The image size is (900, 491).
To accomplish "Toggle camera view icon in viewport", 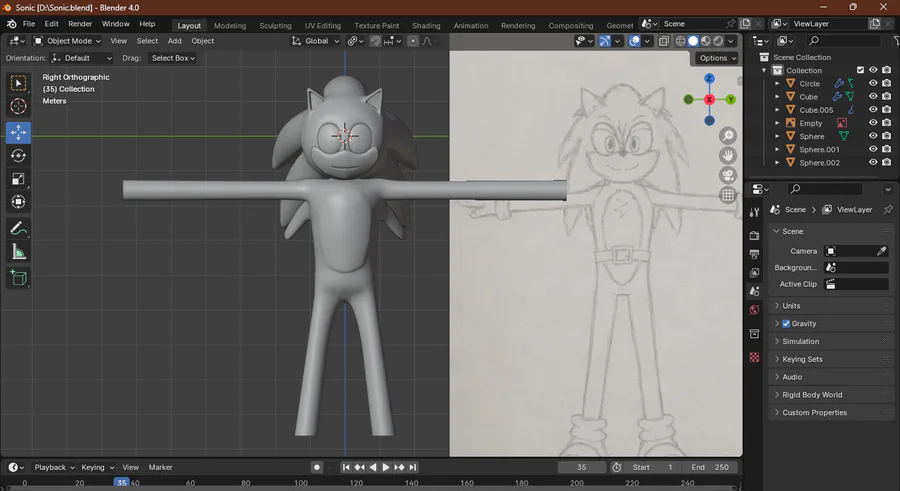I will tap(728, 175).
